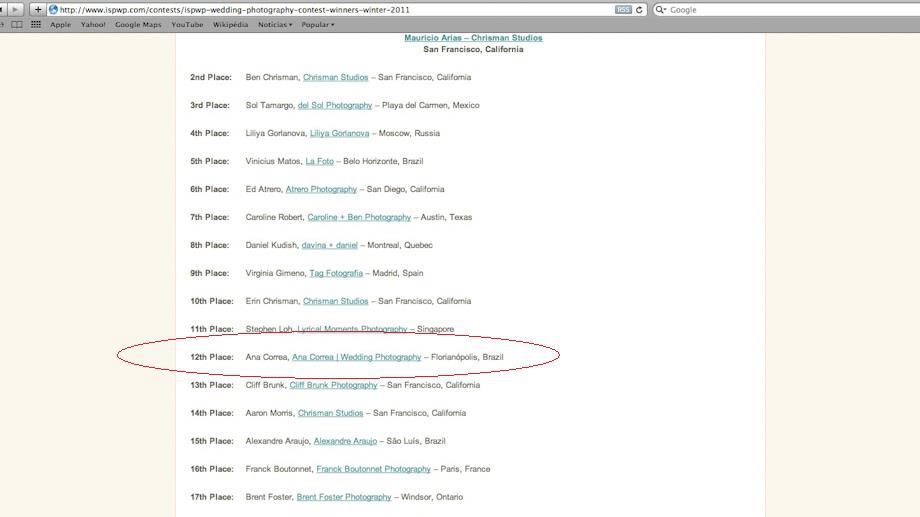Open the Google Maps bookmark
Image resolution: width=920 pixels, height=517 pixels.
pos(138,25)
